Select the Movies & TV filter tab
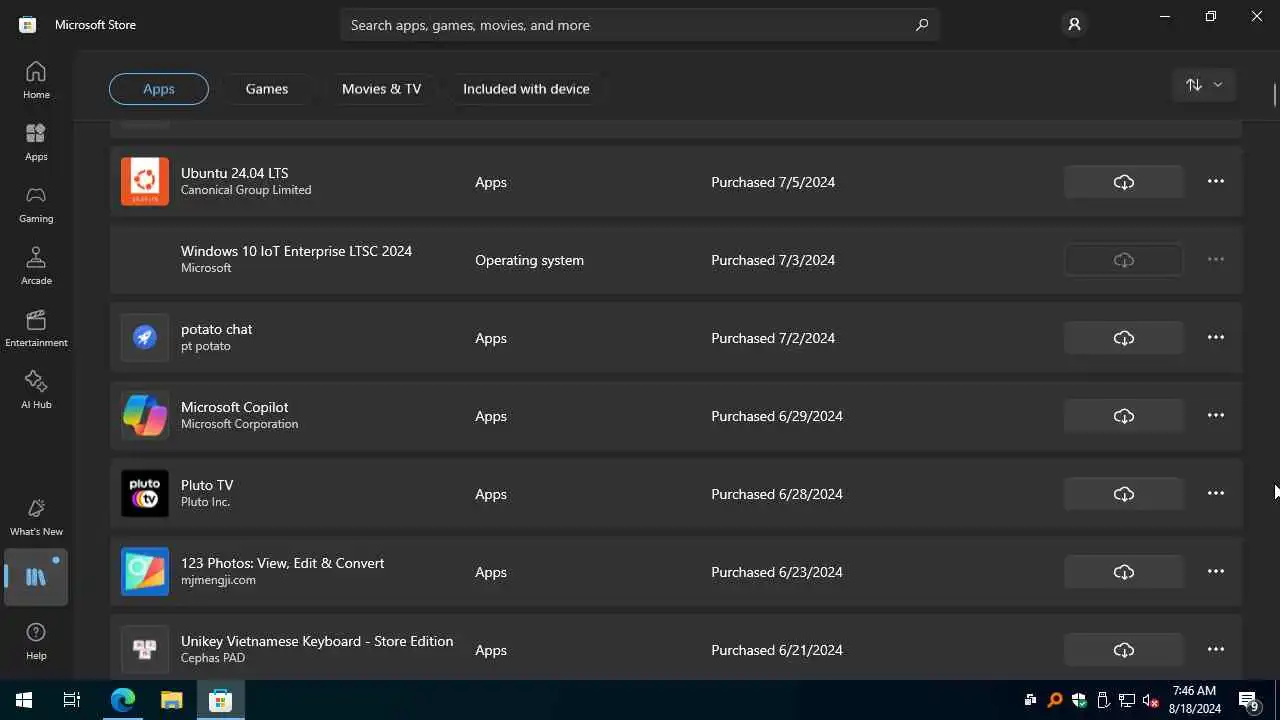Image resolution: width=1280 pixels, height=720 pixels. tap(381, 89)
